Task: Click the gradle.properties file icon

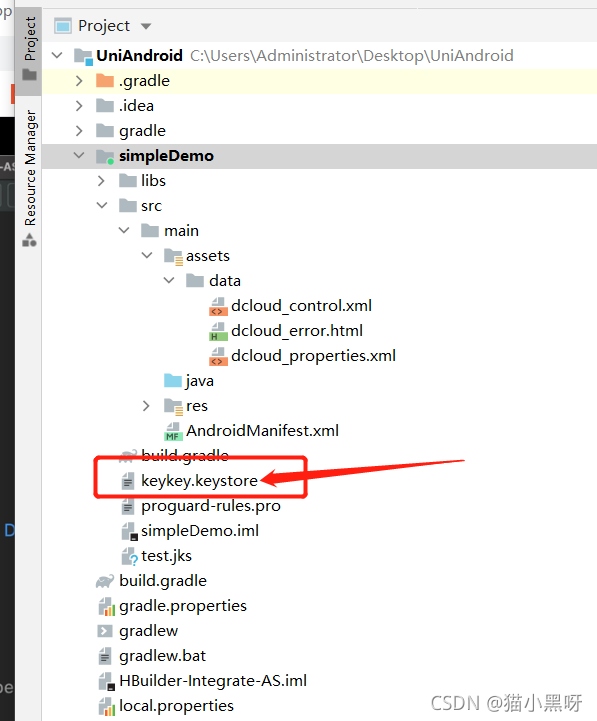Action: click(x=106, y=607)
